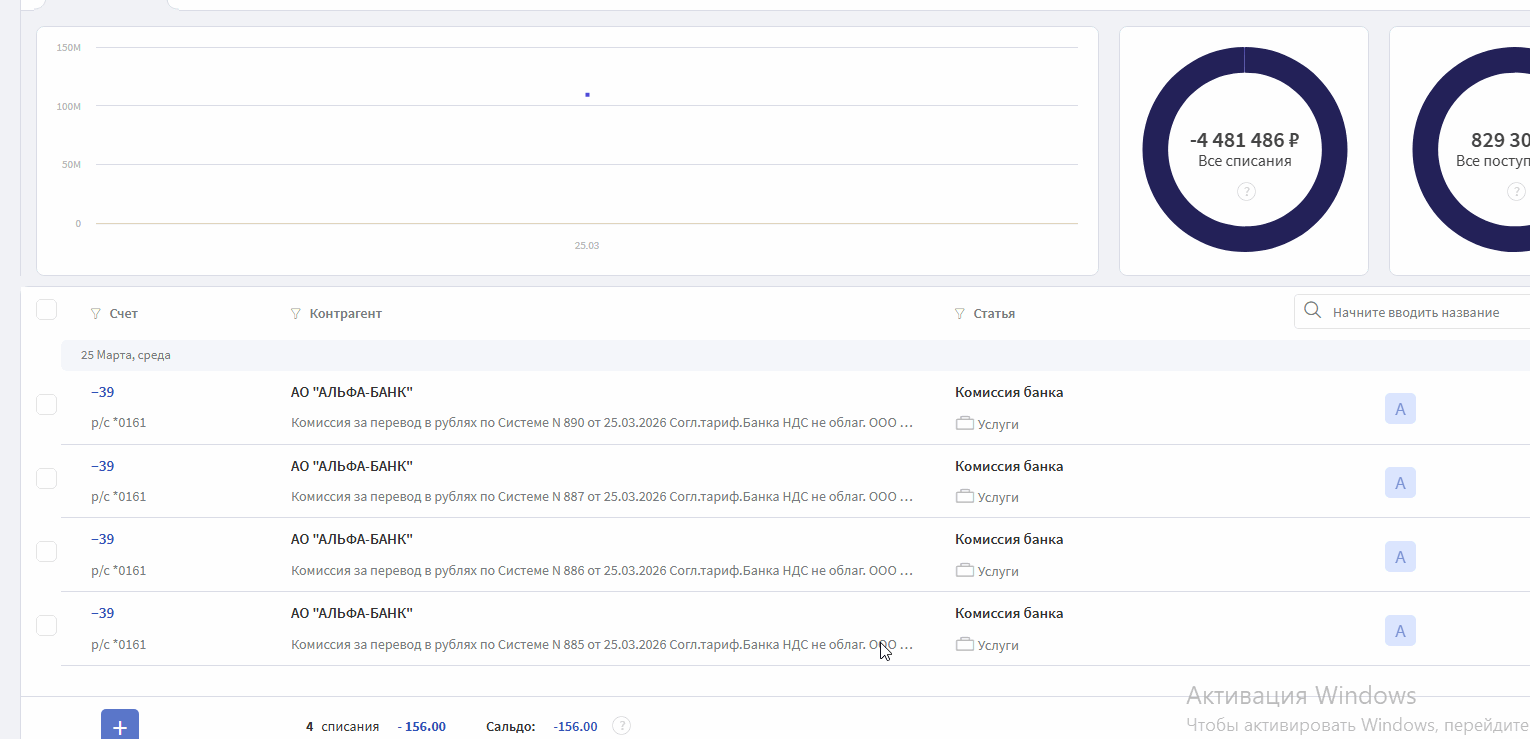Click the '25.03' label on the chart axis
The image size is (1530, 739).
tap(587, 245)
